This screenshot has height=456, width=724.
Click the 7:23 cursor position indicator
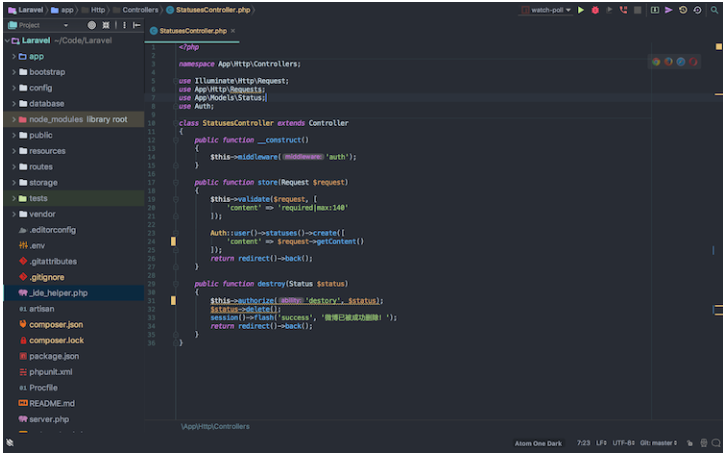coord(583,443)
